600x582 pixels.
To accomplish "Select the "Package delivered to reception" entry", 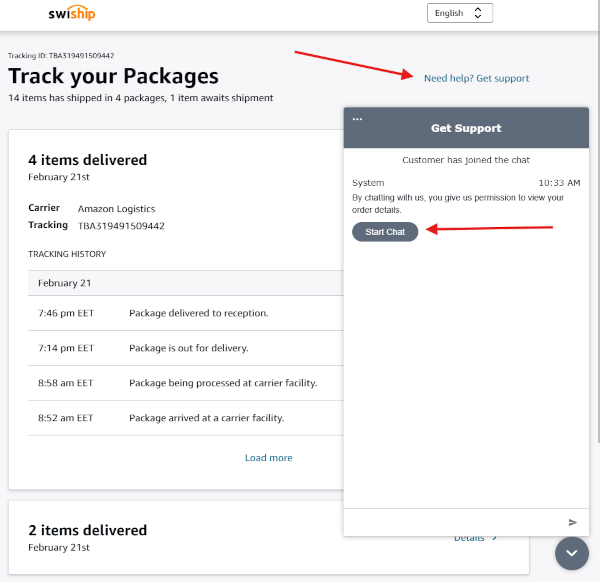I will (198, 313).
